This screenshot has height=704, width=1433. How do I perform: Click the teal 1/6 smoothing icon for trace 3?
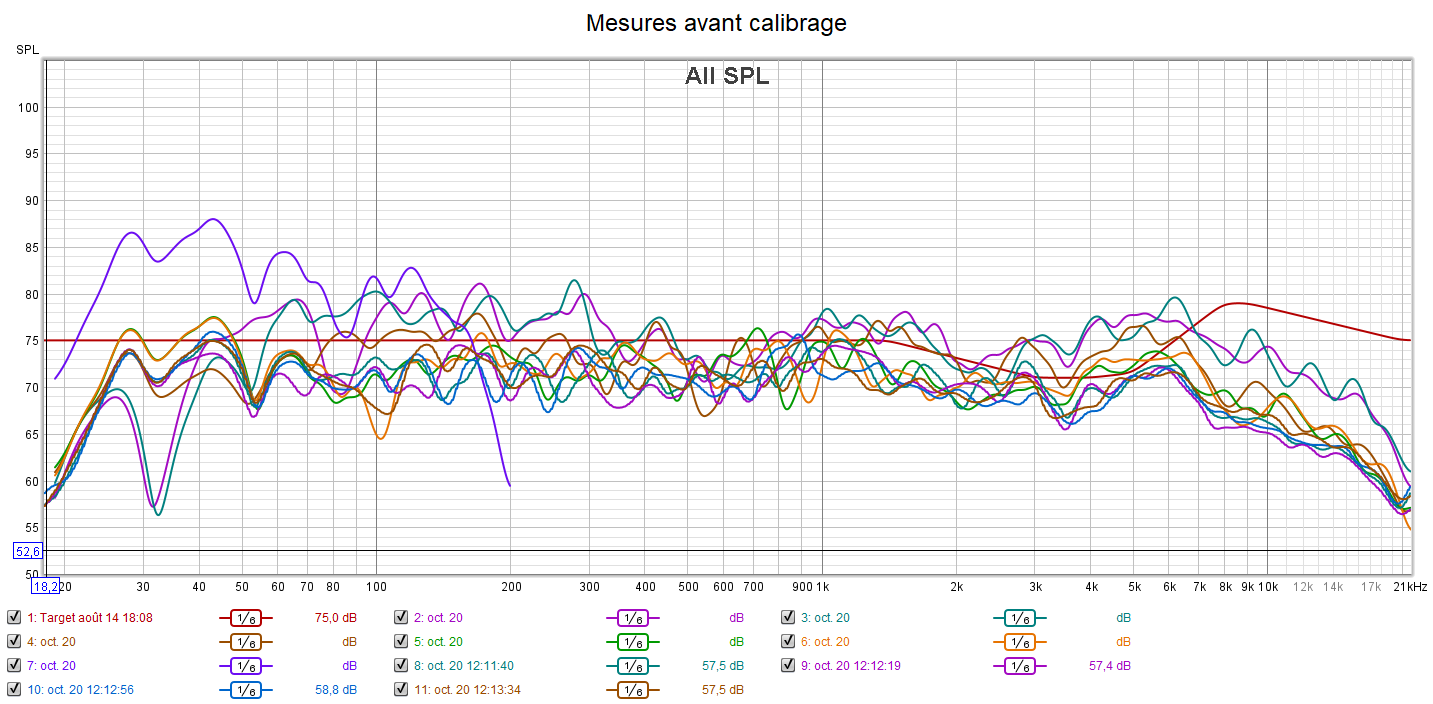1019,618
